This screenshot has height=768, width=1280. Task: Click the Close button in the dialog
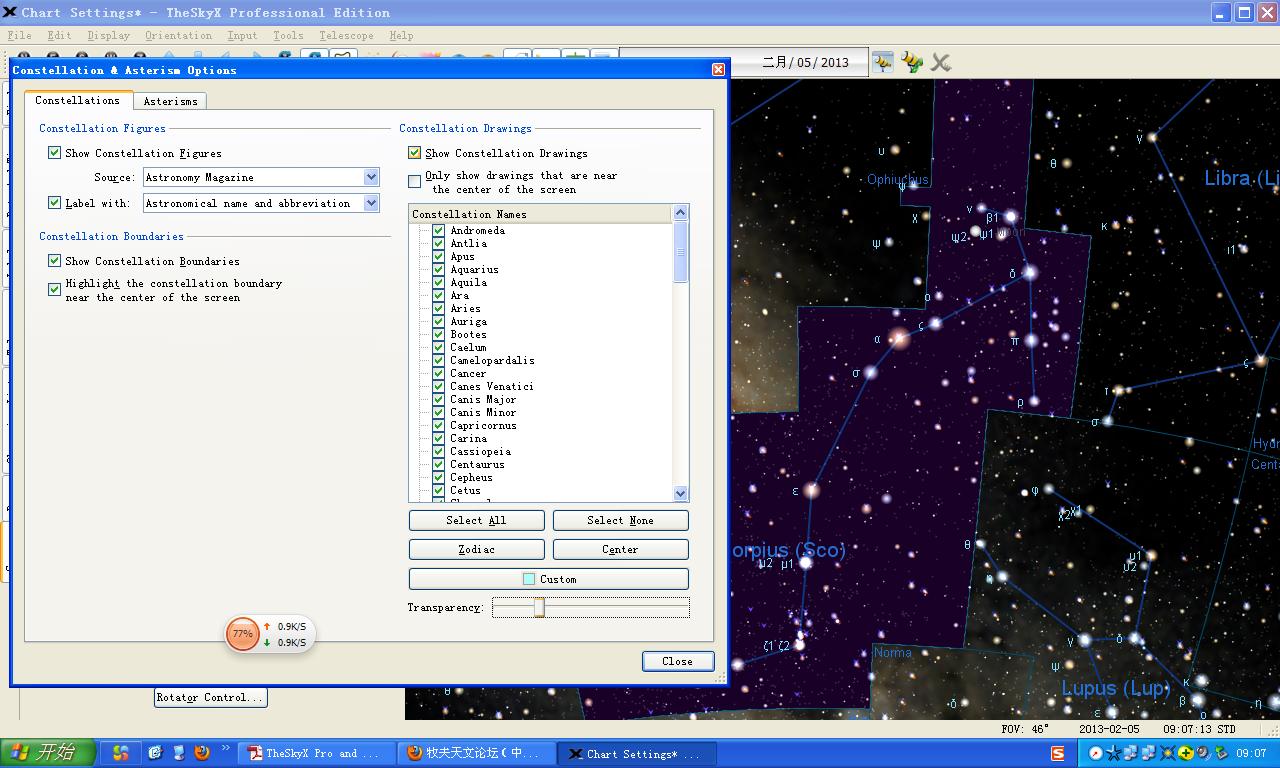[x=677, y=661]
